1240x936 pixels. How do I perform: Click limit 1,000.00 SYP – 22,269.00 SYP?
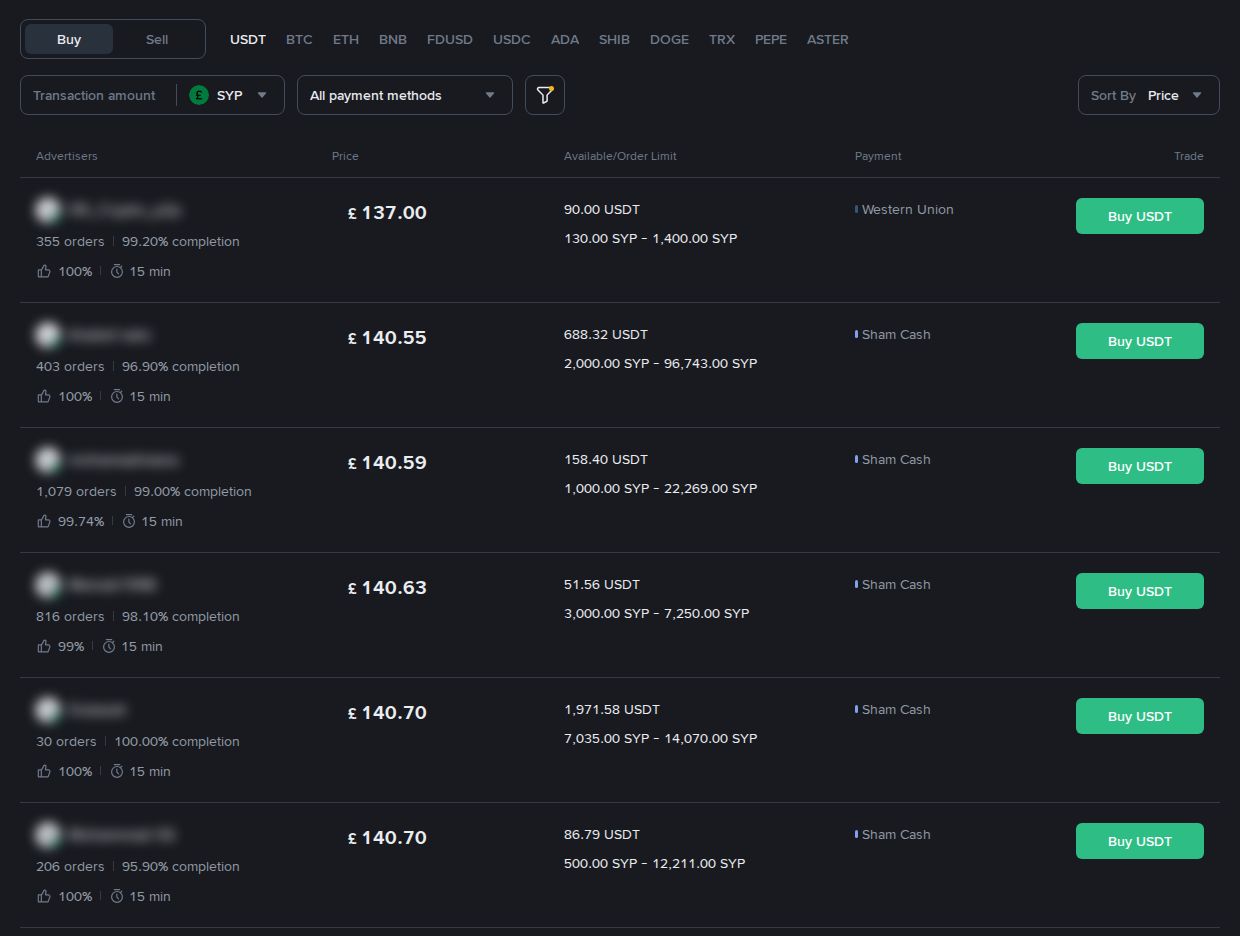tap(660, 488)
